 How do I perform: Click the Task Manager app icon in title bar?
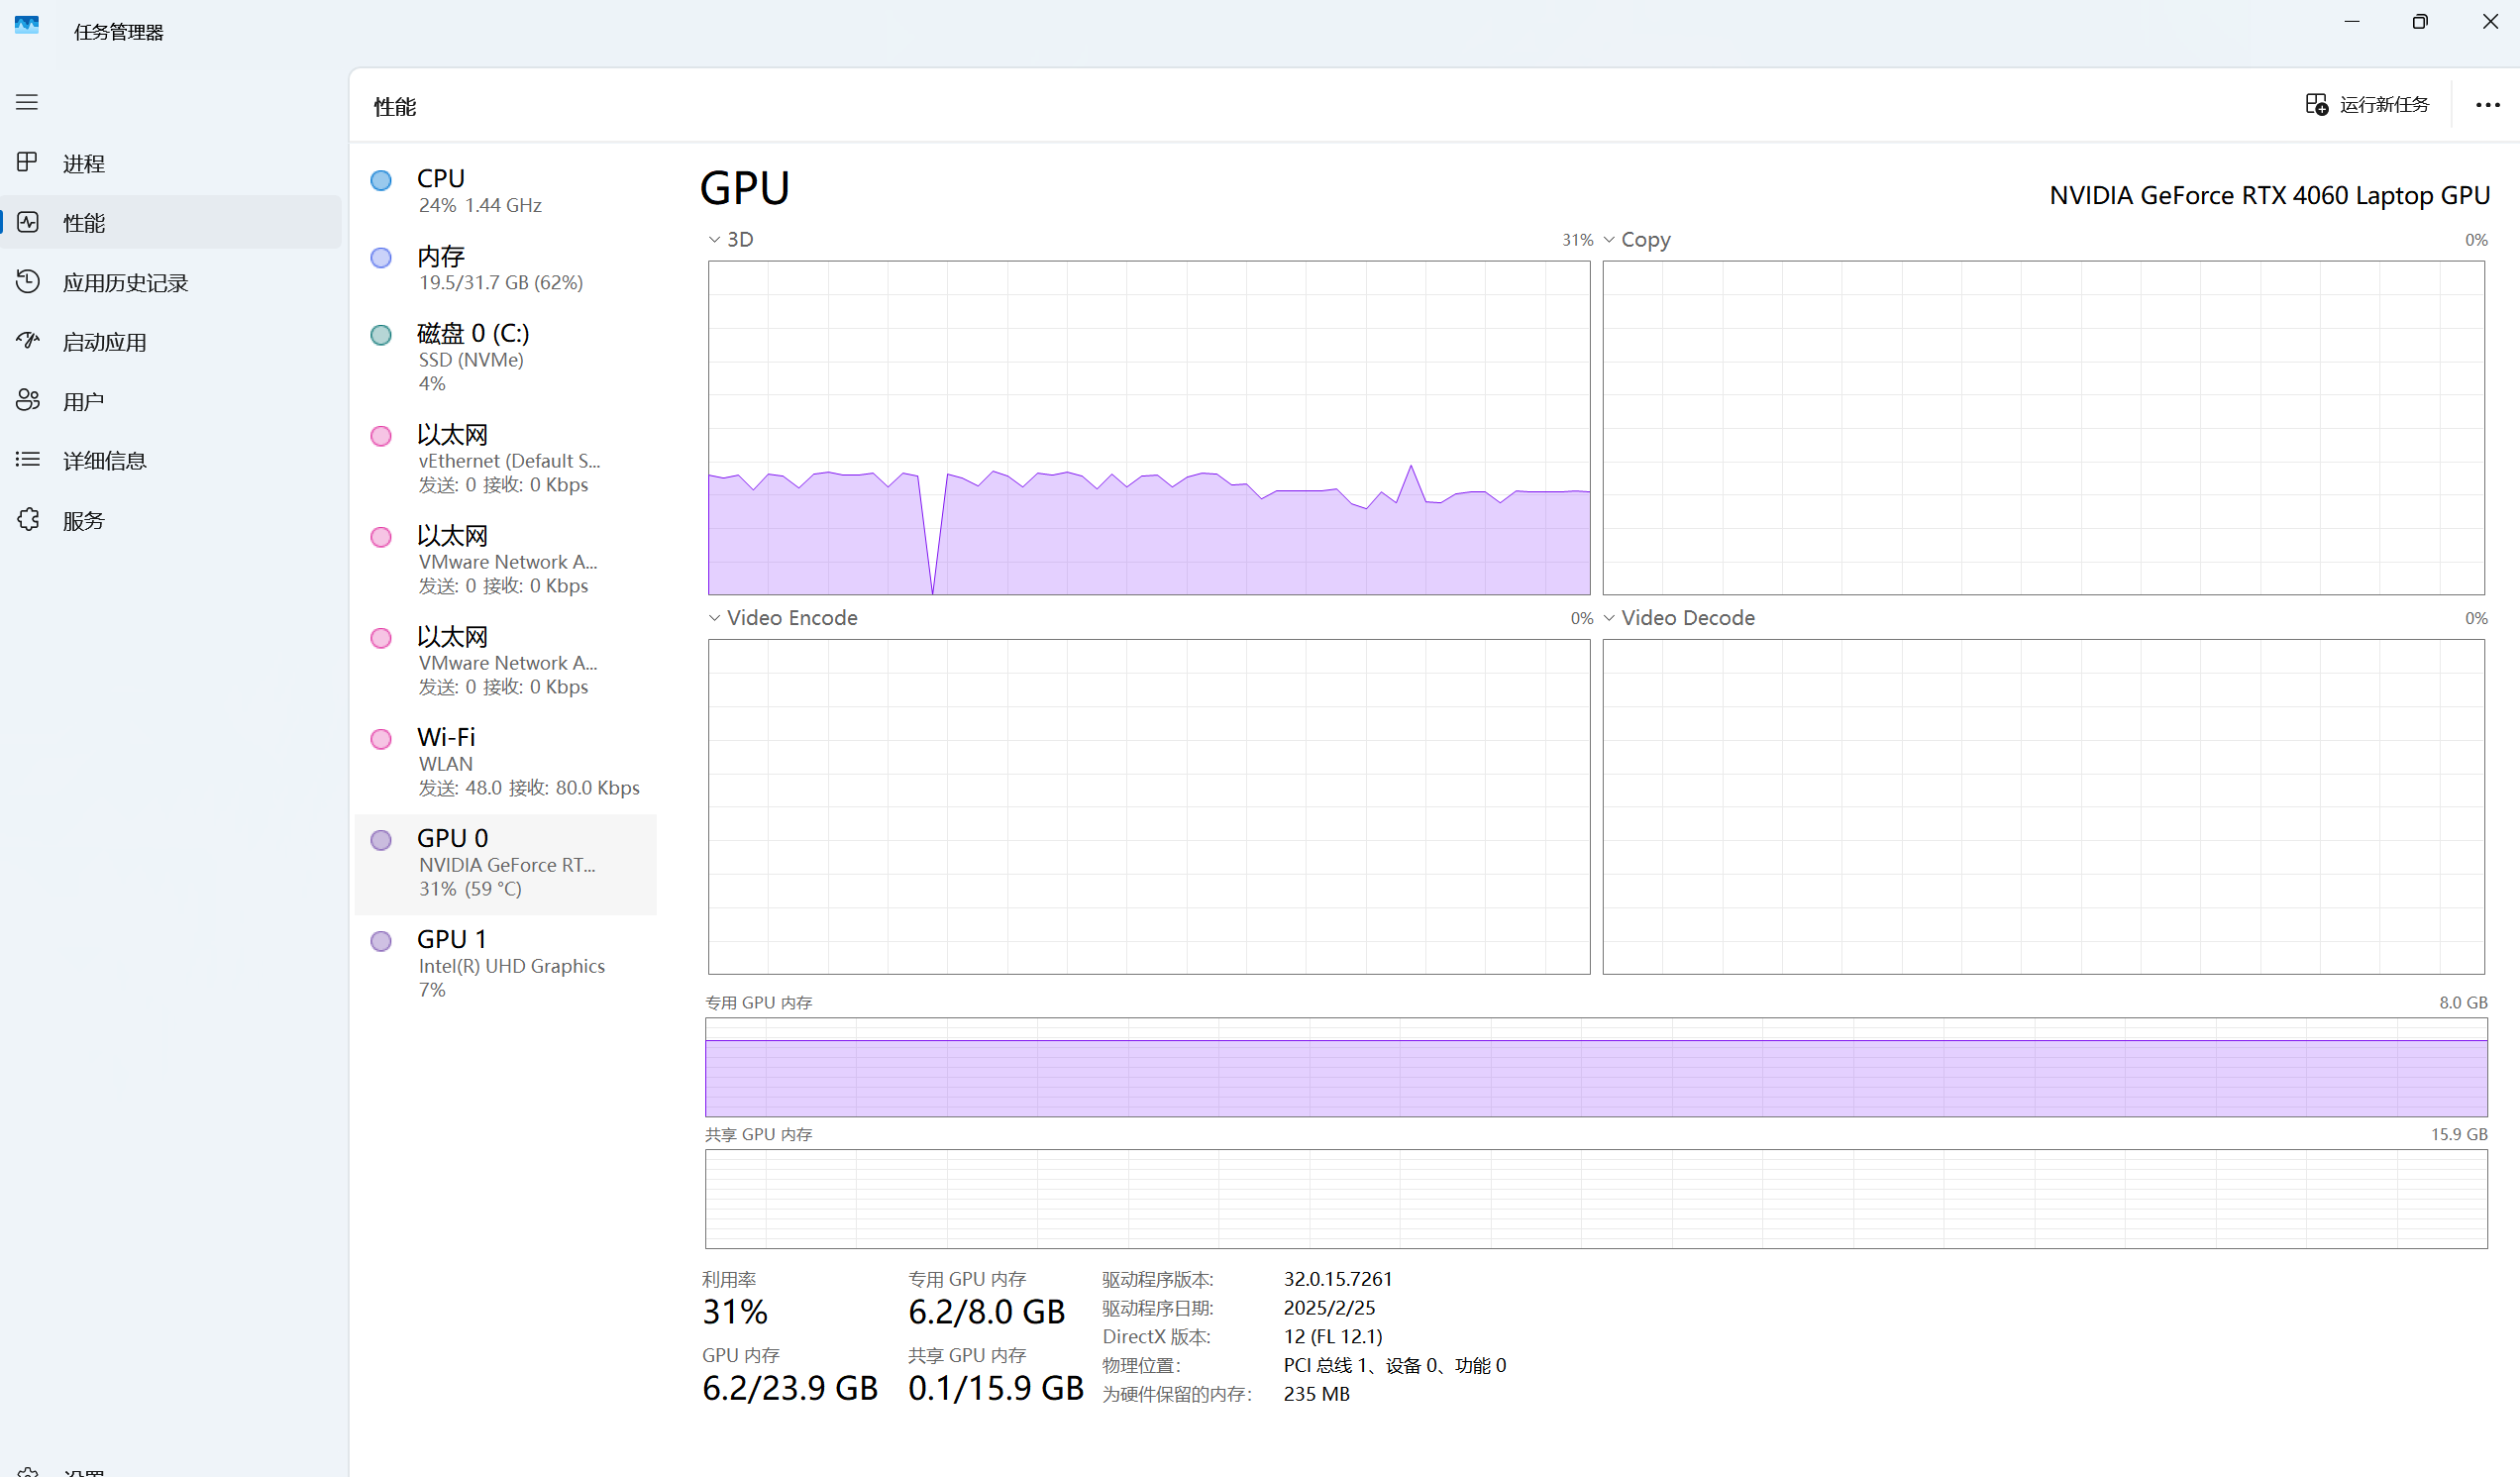(27, 25)
